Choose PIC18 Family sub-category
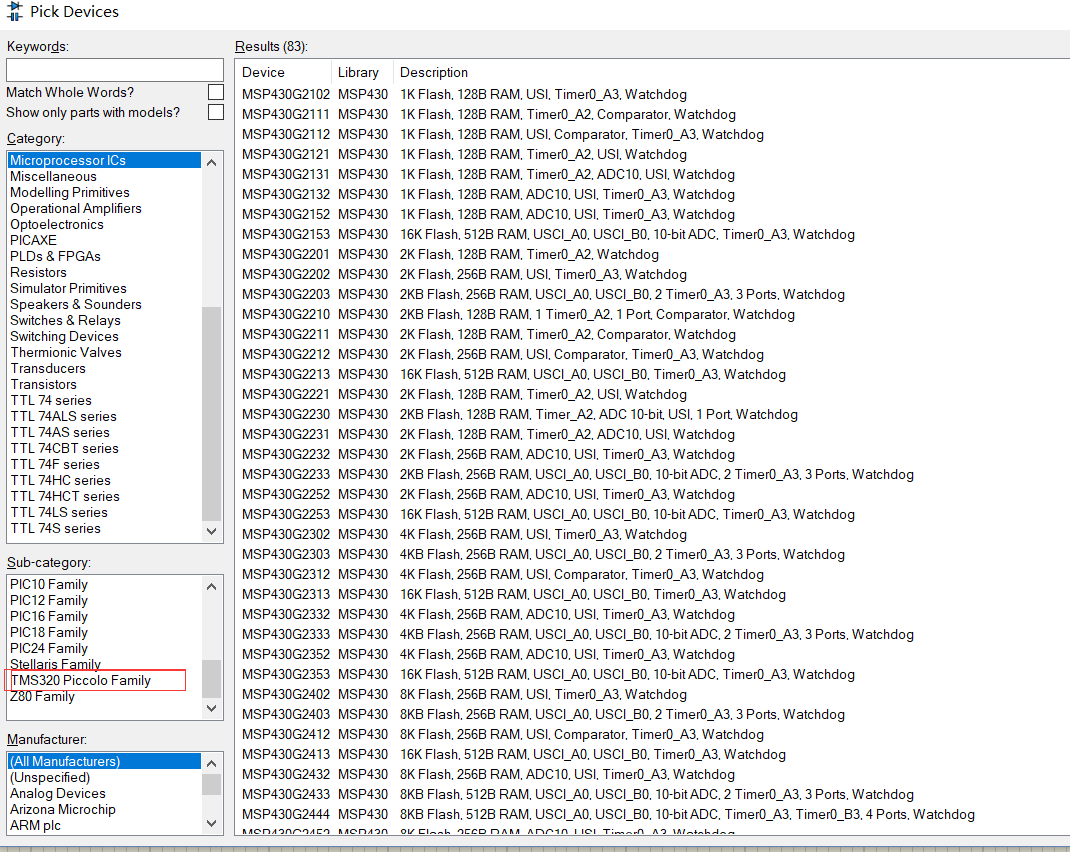The height and width of the screenshot is (852, 1070). point(48,632)
